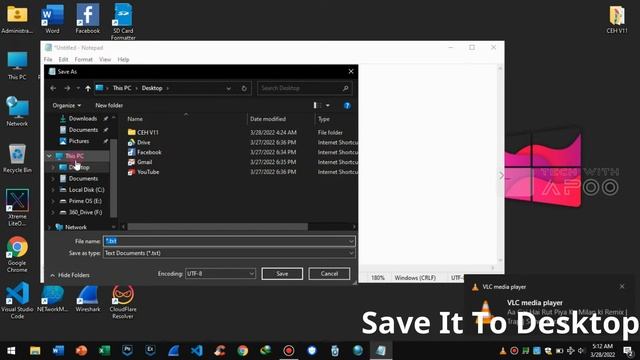Viewport: 640px width, 360px height.
Task: Click the This PC breadcrumb in address bar
Action: pyautogui.click(x=122, y=88)
